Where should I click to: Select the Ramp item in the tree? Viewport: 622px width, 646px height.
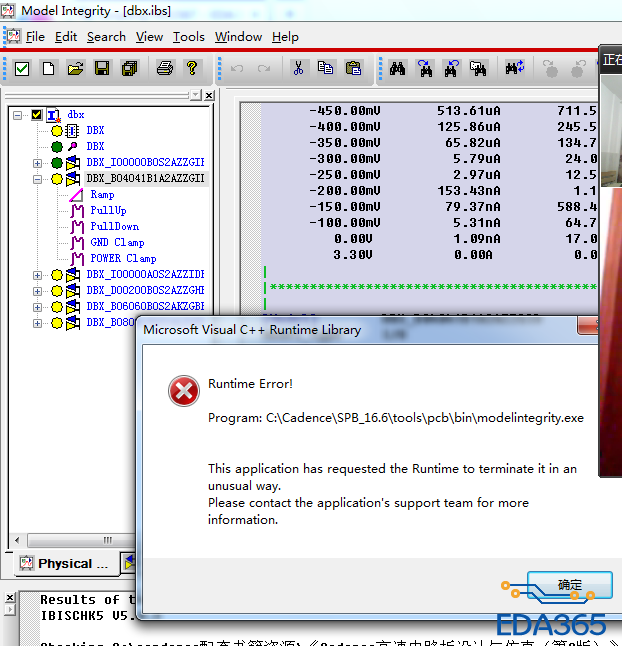coord(102,194)
